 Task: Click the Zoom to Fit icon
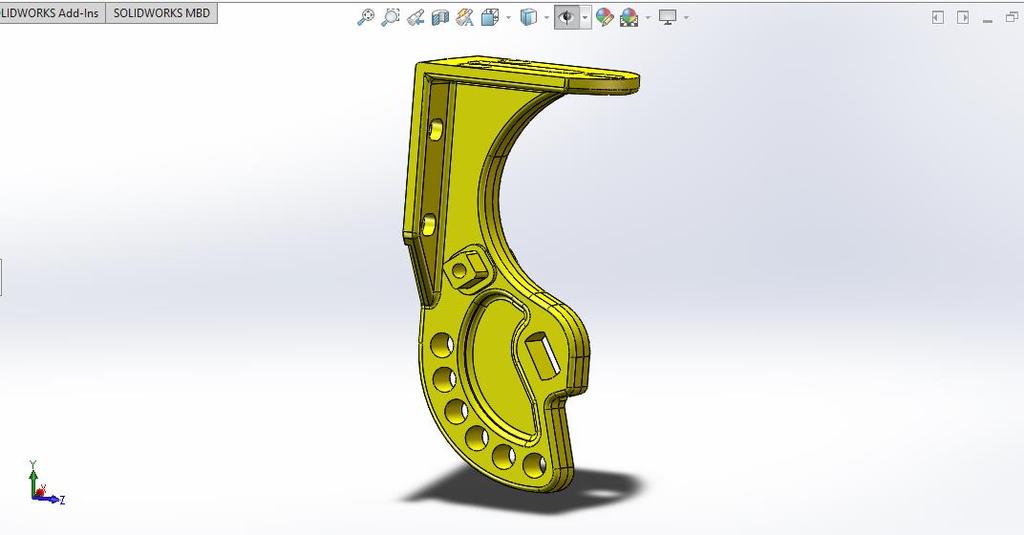366,18
